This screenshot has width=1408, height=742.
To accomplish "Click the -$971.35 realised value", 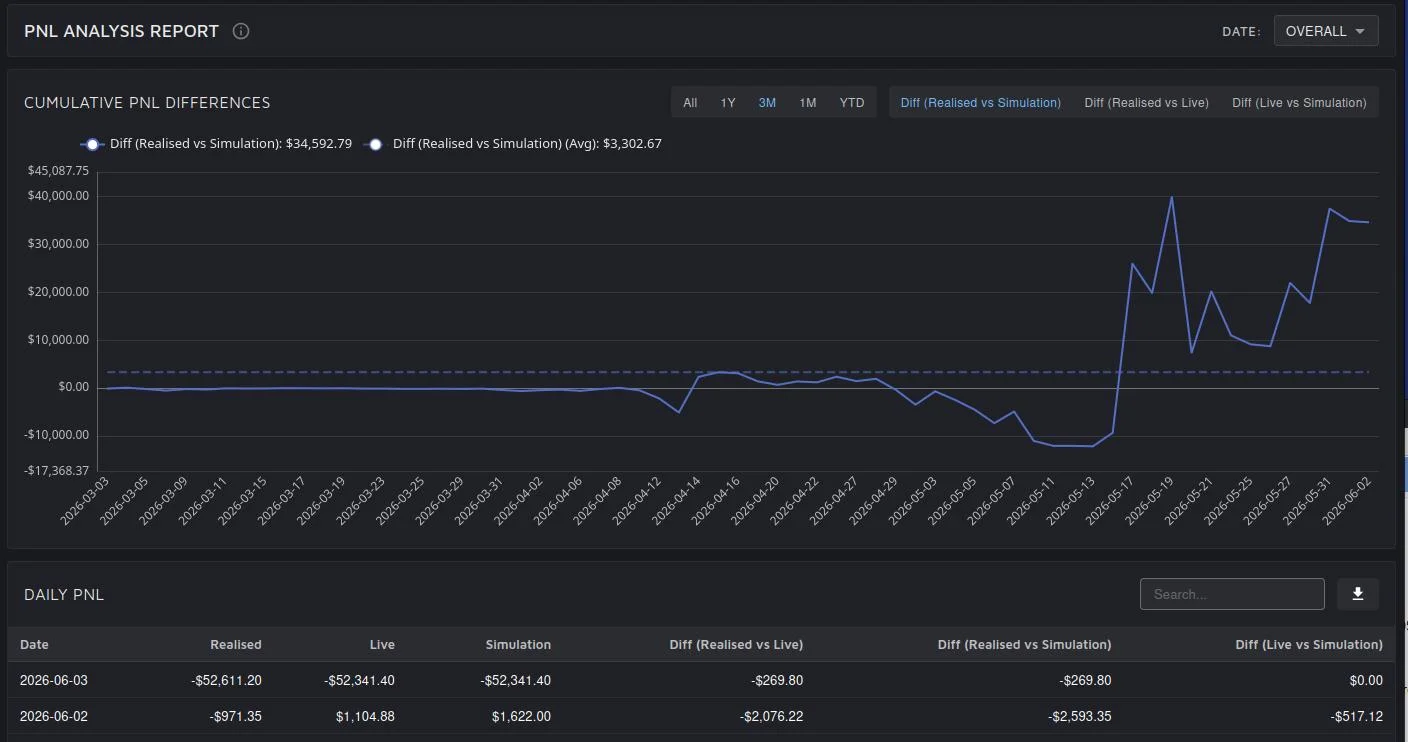I will coord(235,717).
